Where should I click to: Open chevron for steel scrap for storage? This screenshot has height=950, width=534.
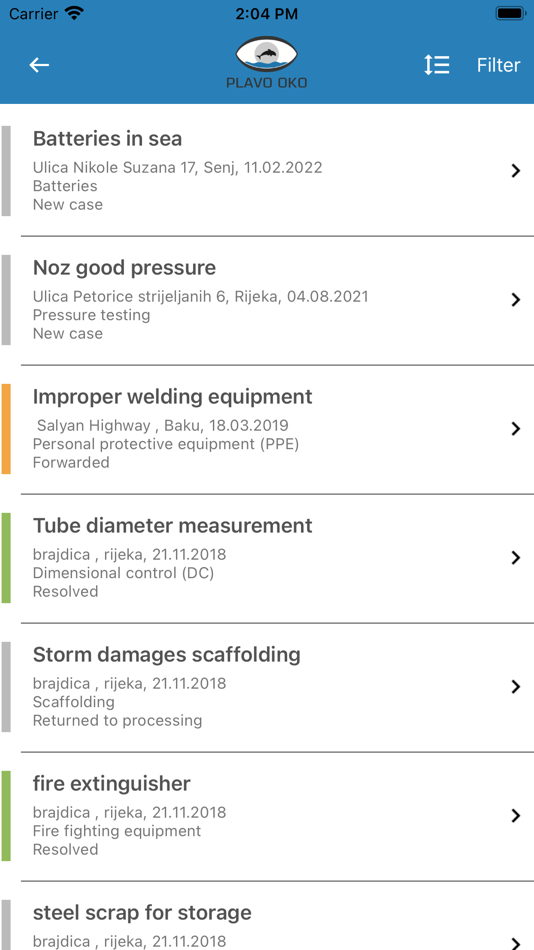click(x=516, y=943)
